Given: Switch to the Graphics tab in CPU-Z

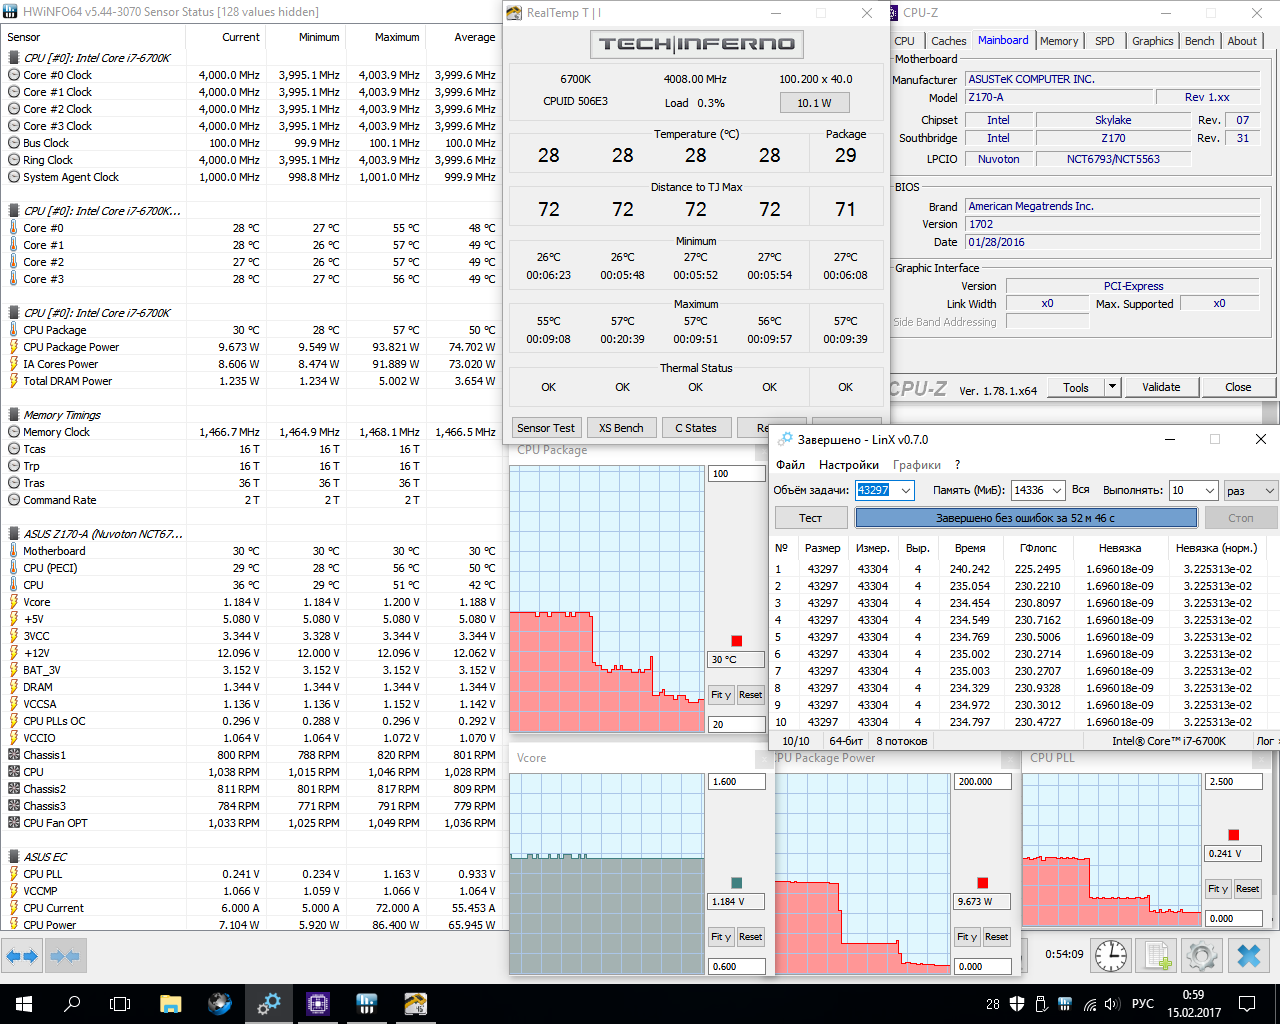Looking at the screenshot, I should click(1153, 41).
